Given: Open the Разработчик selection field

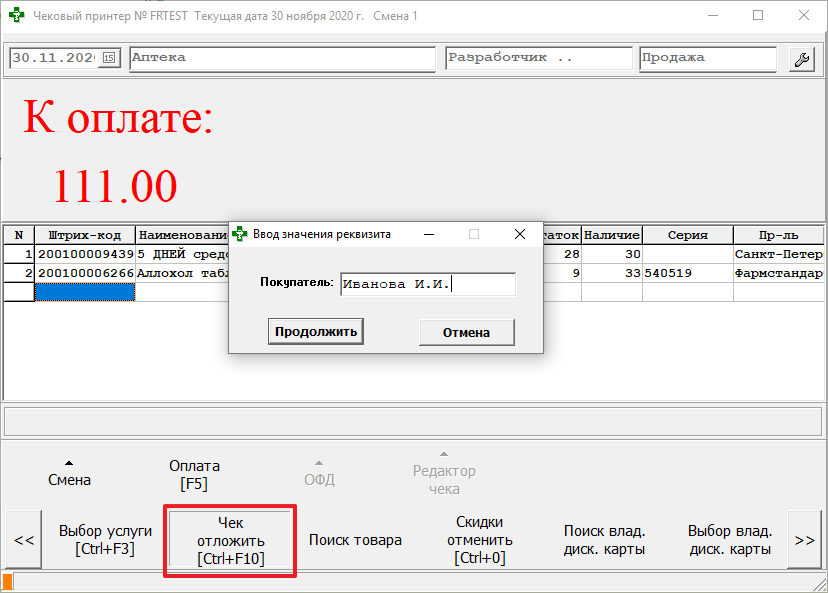Looking at the screenshot, I should tap(537, 58).
